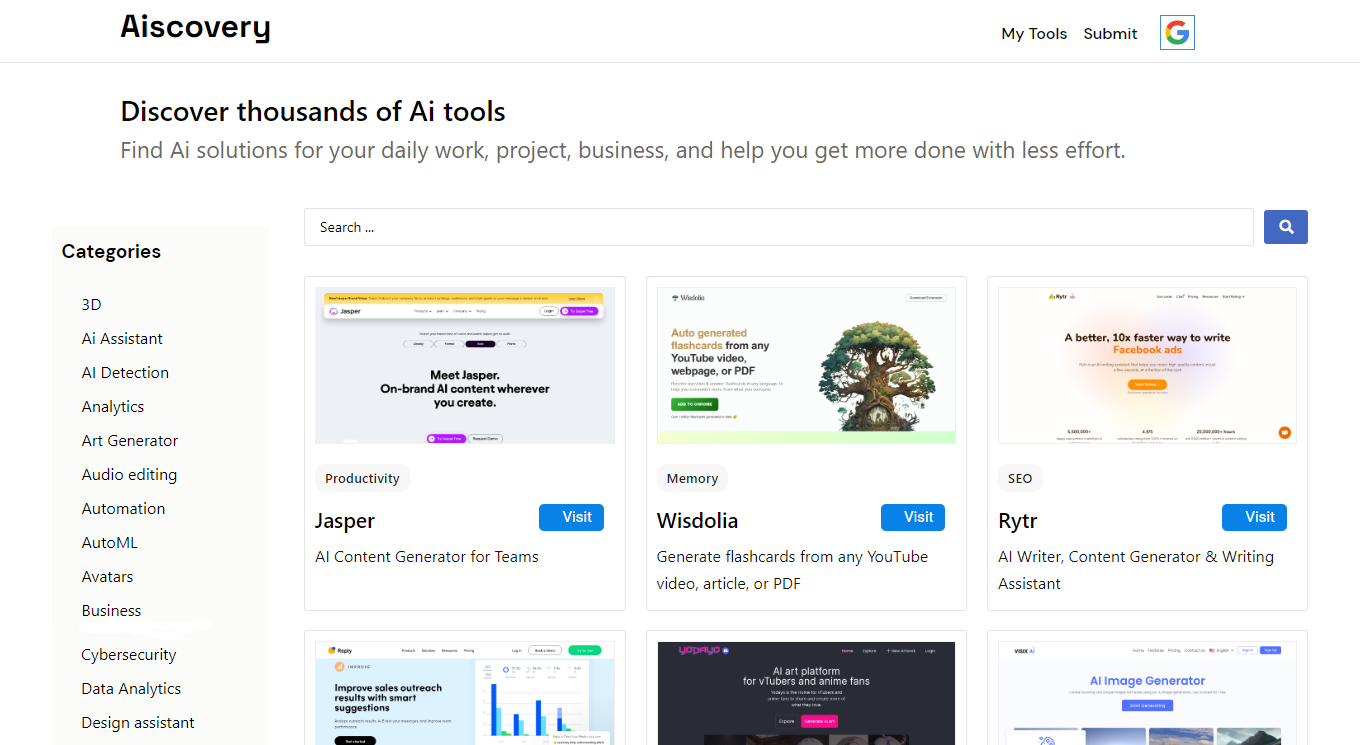The height and width of the screenshot is (745, 1360).
Task: Open the Yodayo AI art platform thumbnail
Action: coord(806,693)
